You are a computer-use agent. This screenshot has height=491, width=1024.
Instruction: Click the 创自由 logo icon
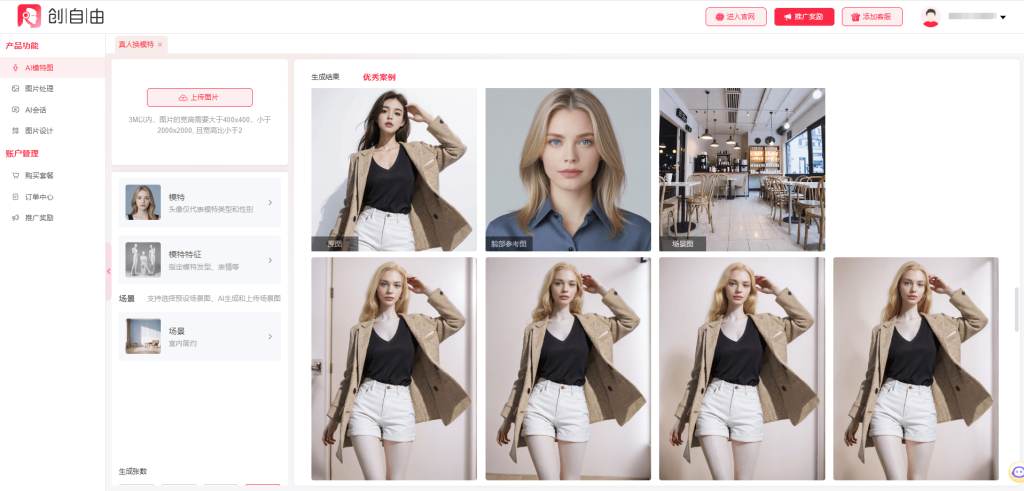point(29,16)
